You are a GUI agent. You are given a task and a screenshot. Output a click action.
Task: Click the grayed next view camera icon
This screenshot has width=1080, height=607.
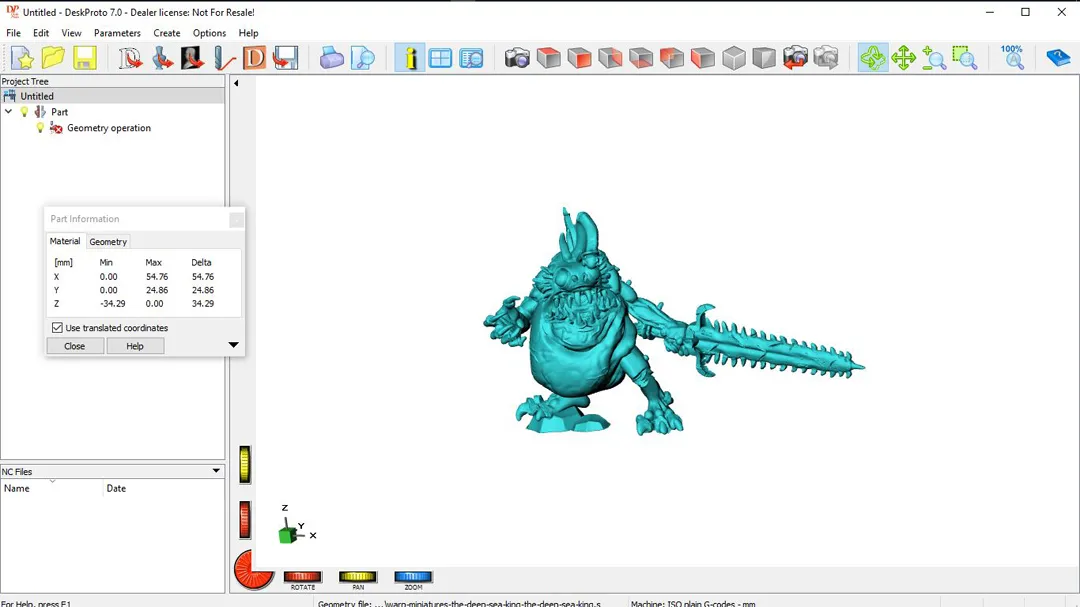(x=826, y=58)
